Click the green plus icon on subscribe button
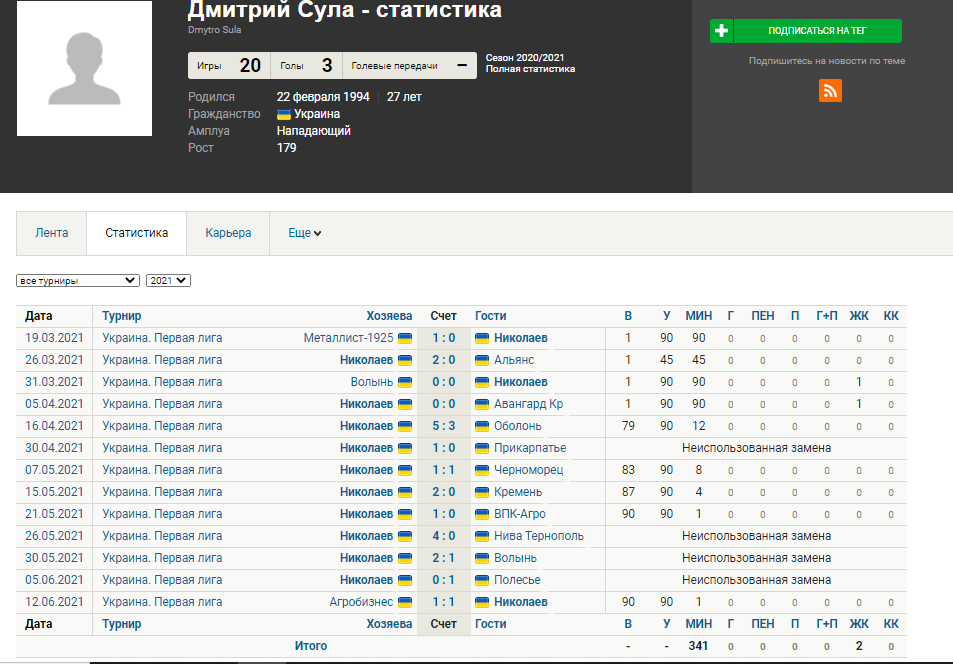Screen dimensions: 953x664 (721, 31)
